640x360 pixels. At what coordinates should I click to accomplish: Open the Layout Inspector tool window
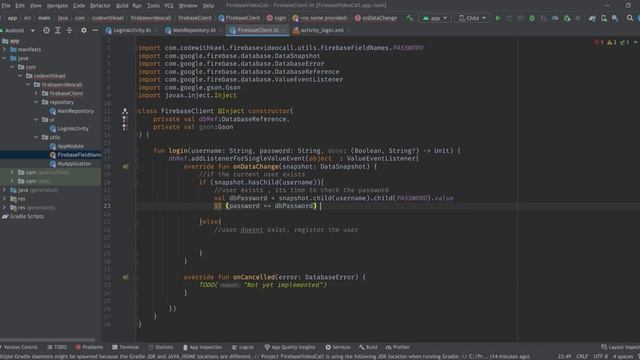click(x=620, y=347)
